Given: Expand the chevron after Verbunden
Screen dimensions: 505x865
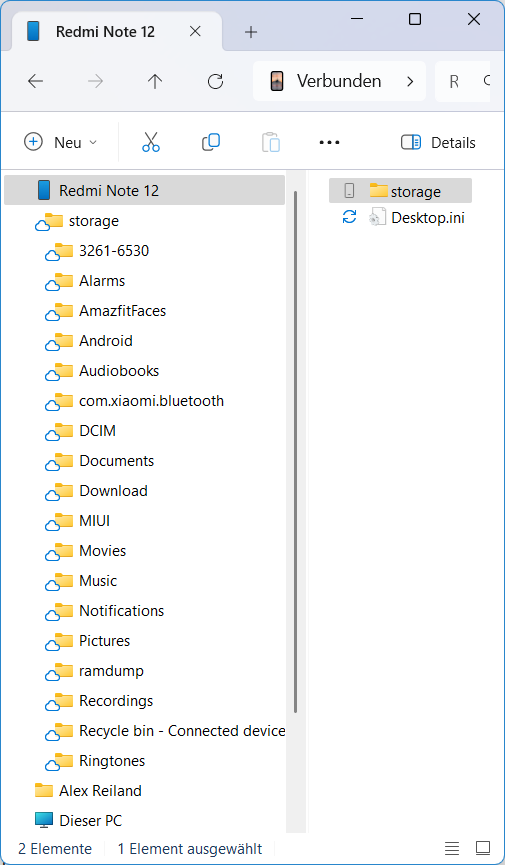Looking at the screenshot, I should point(410,82).
